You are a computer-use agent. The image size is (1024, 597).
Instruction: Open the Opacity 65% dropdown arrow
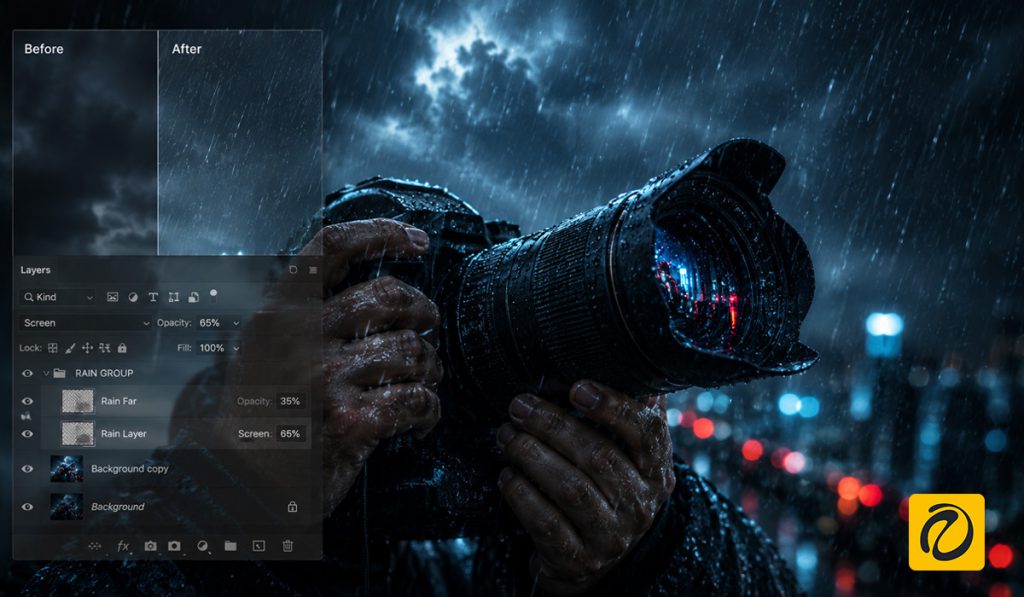(236, 323)
